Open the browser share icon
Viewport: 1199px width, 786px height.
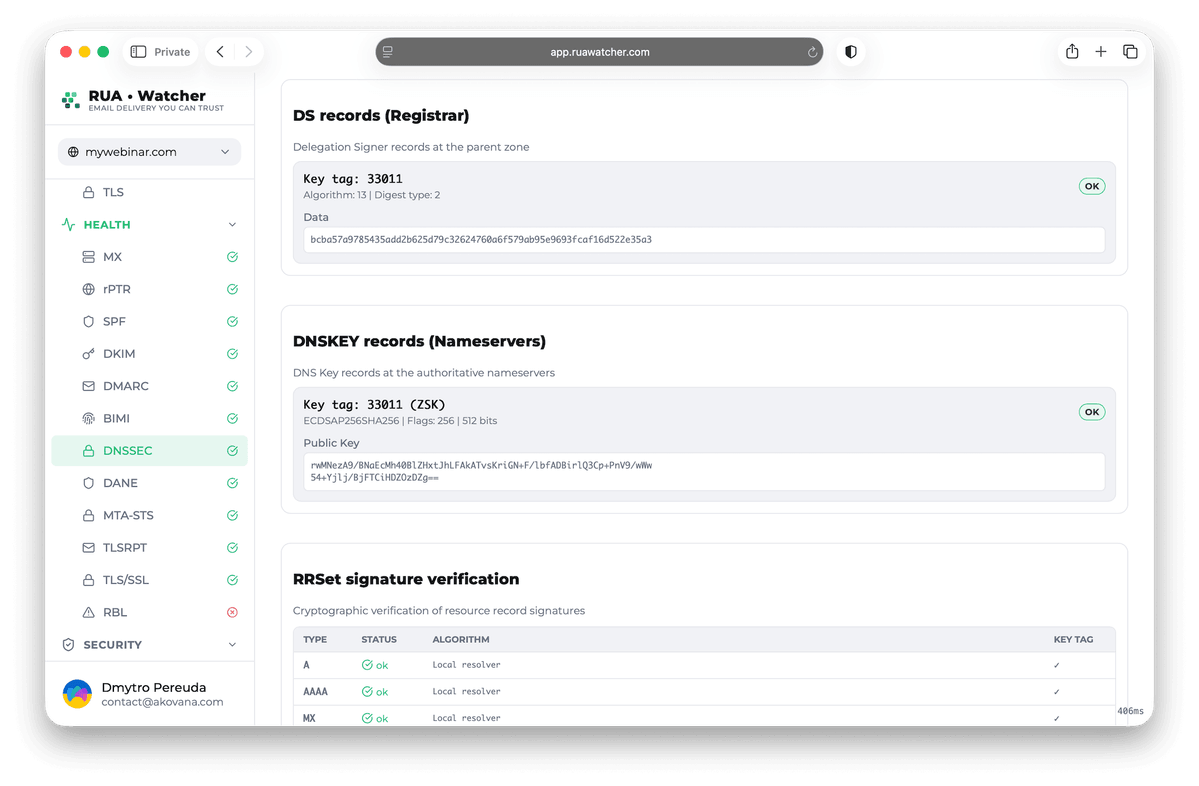click(1072, 51)
